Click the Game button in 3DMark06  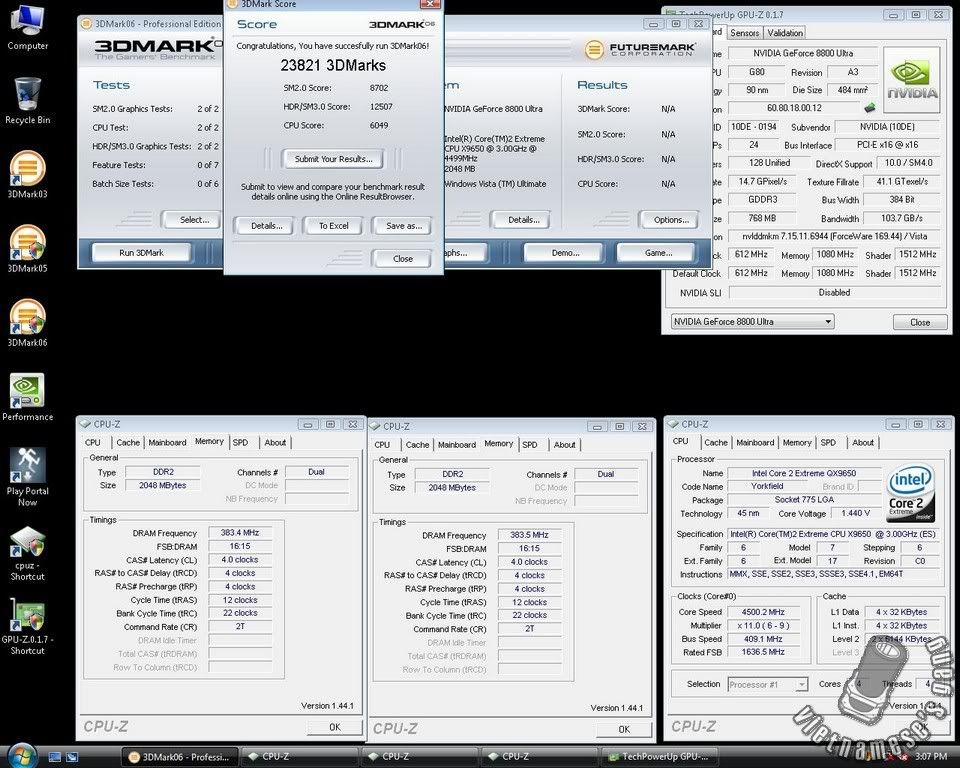coord(658,253)
